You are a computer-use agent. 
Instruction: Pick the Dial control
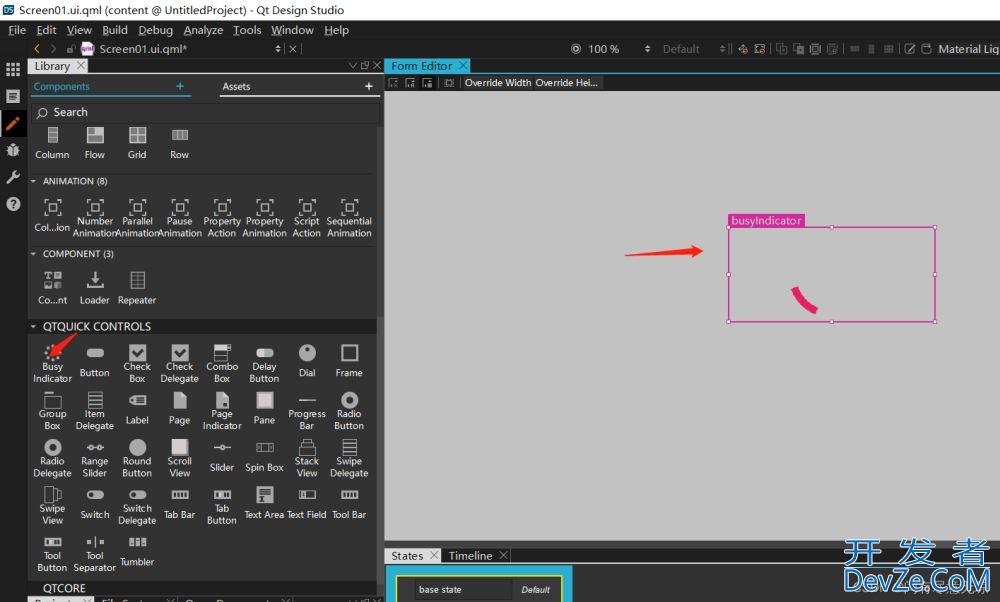[307, 362]
